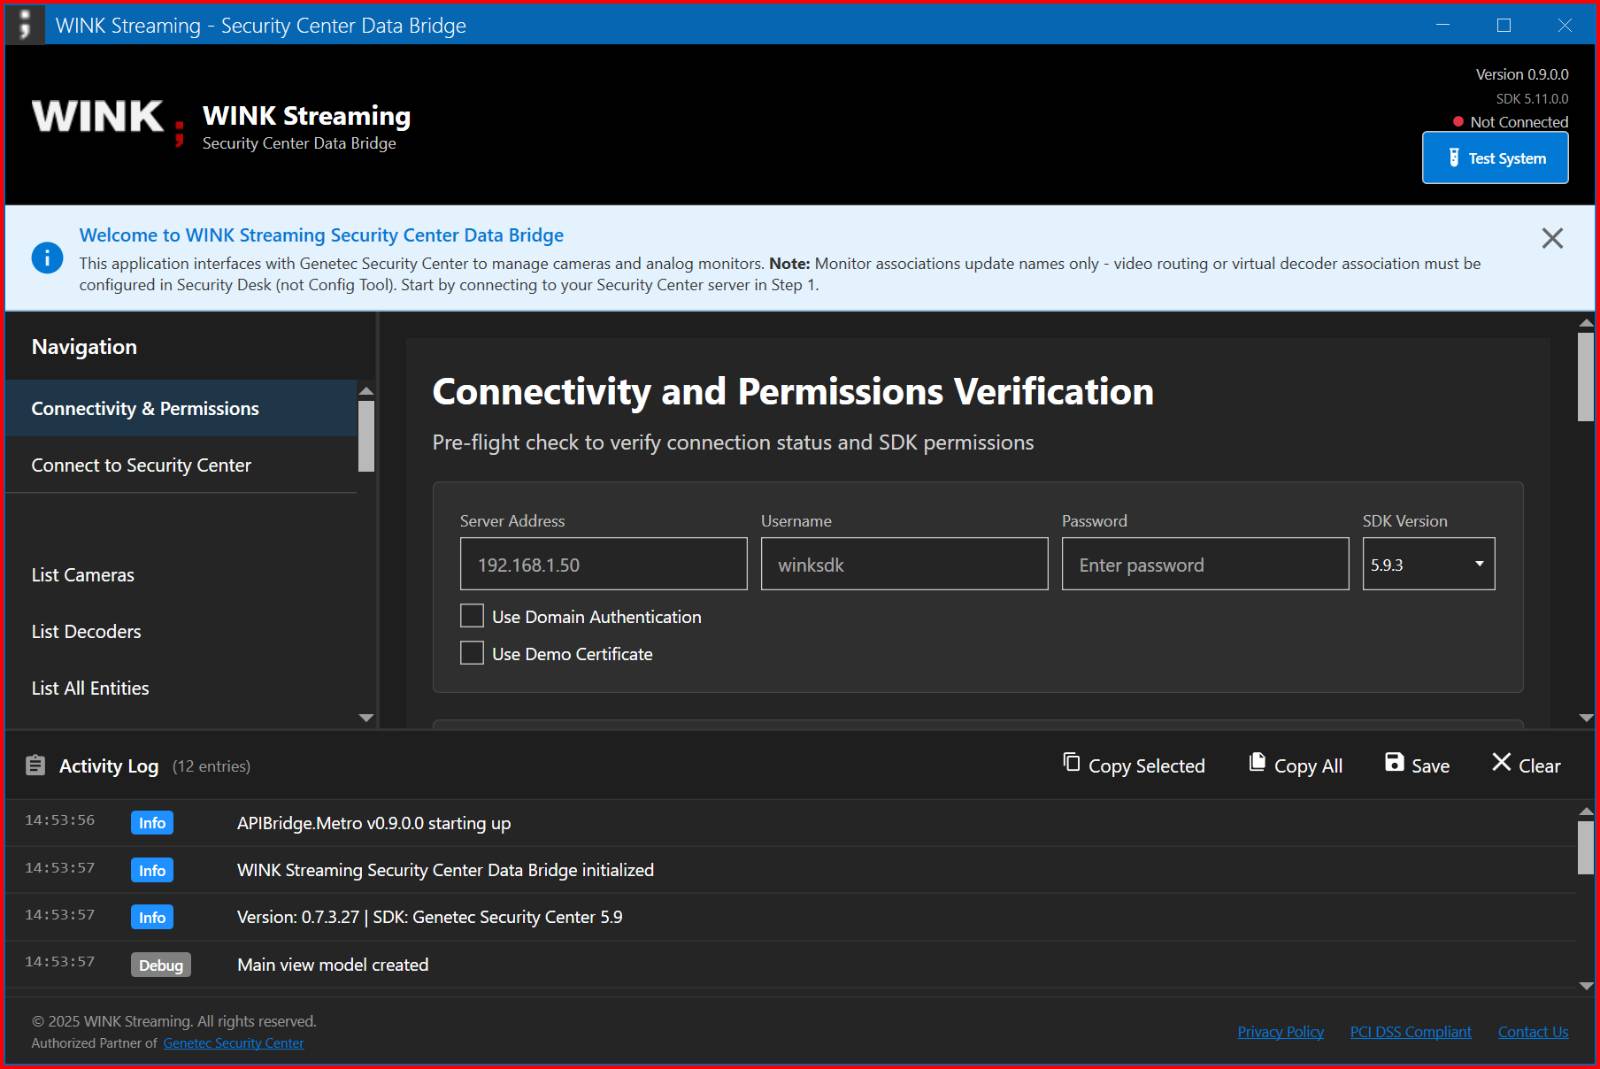Image resolution: width=1600 pixels, height=1069 pixels.
Task: Click the Test System button
Action: click(1495, 158)
